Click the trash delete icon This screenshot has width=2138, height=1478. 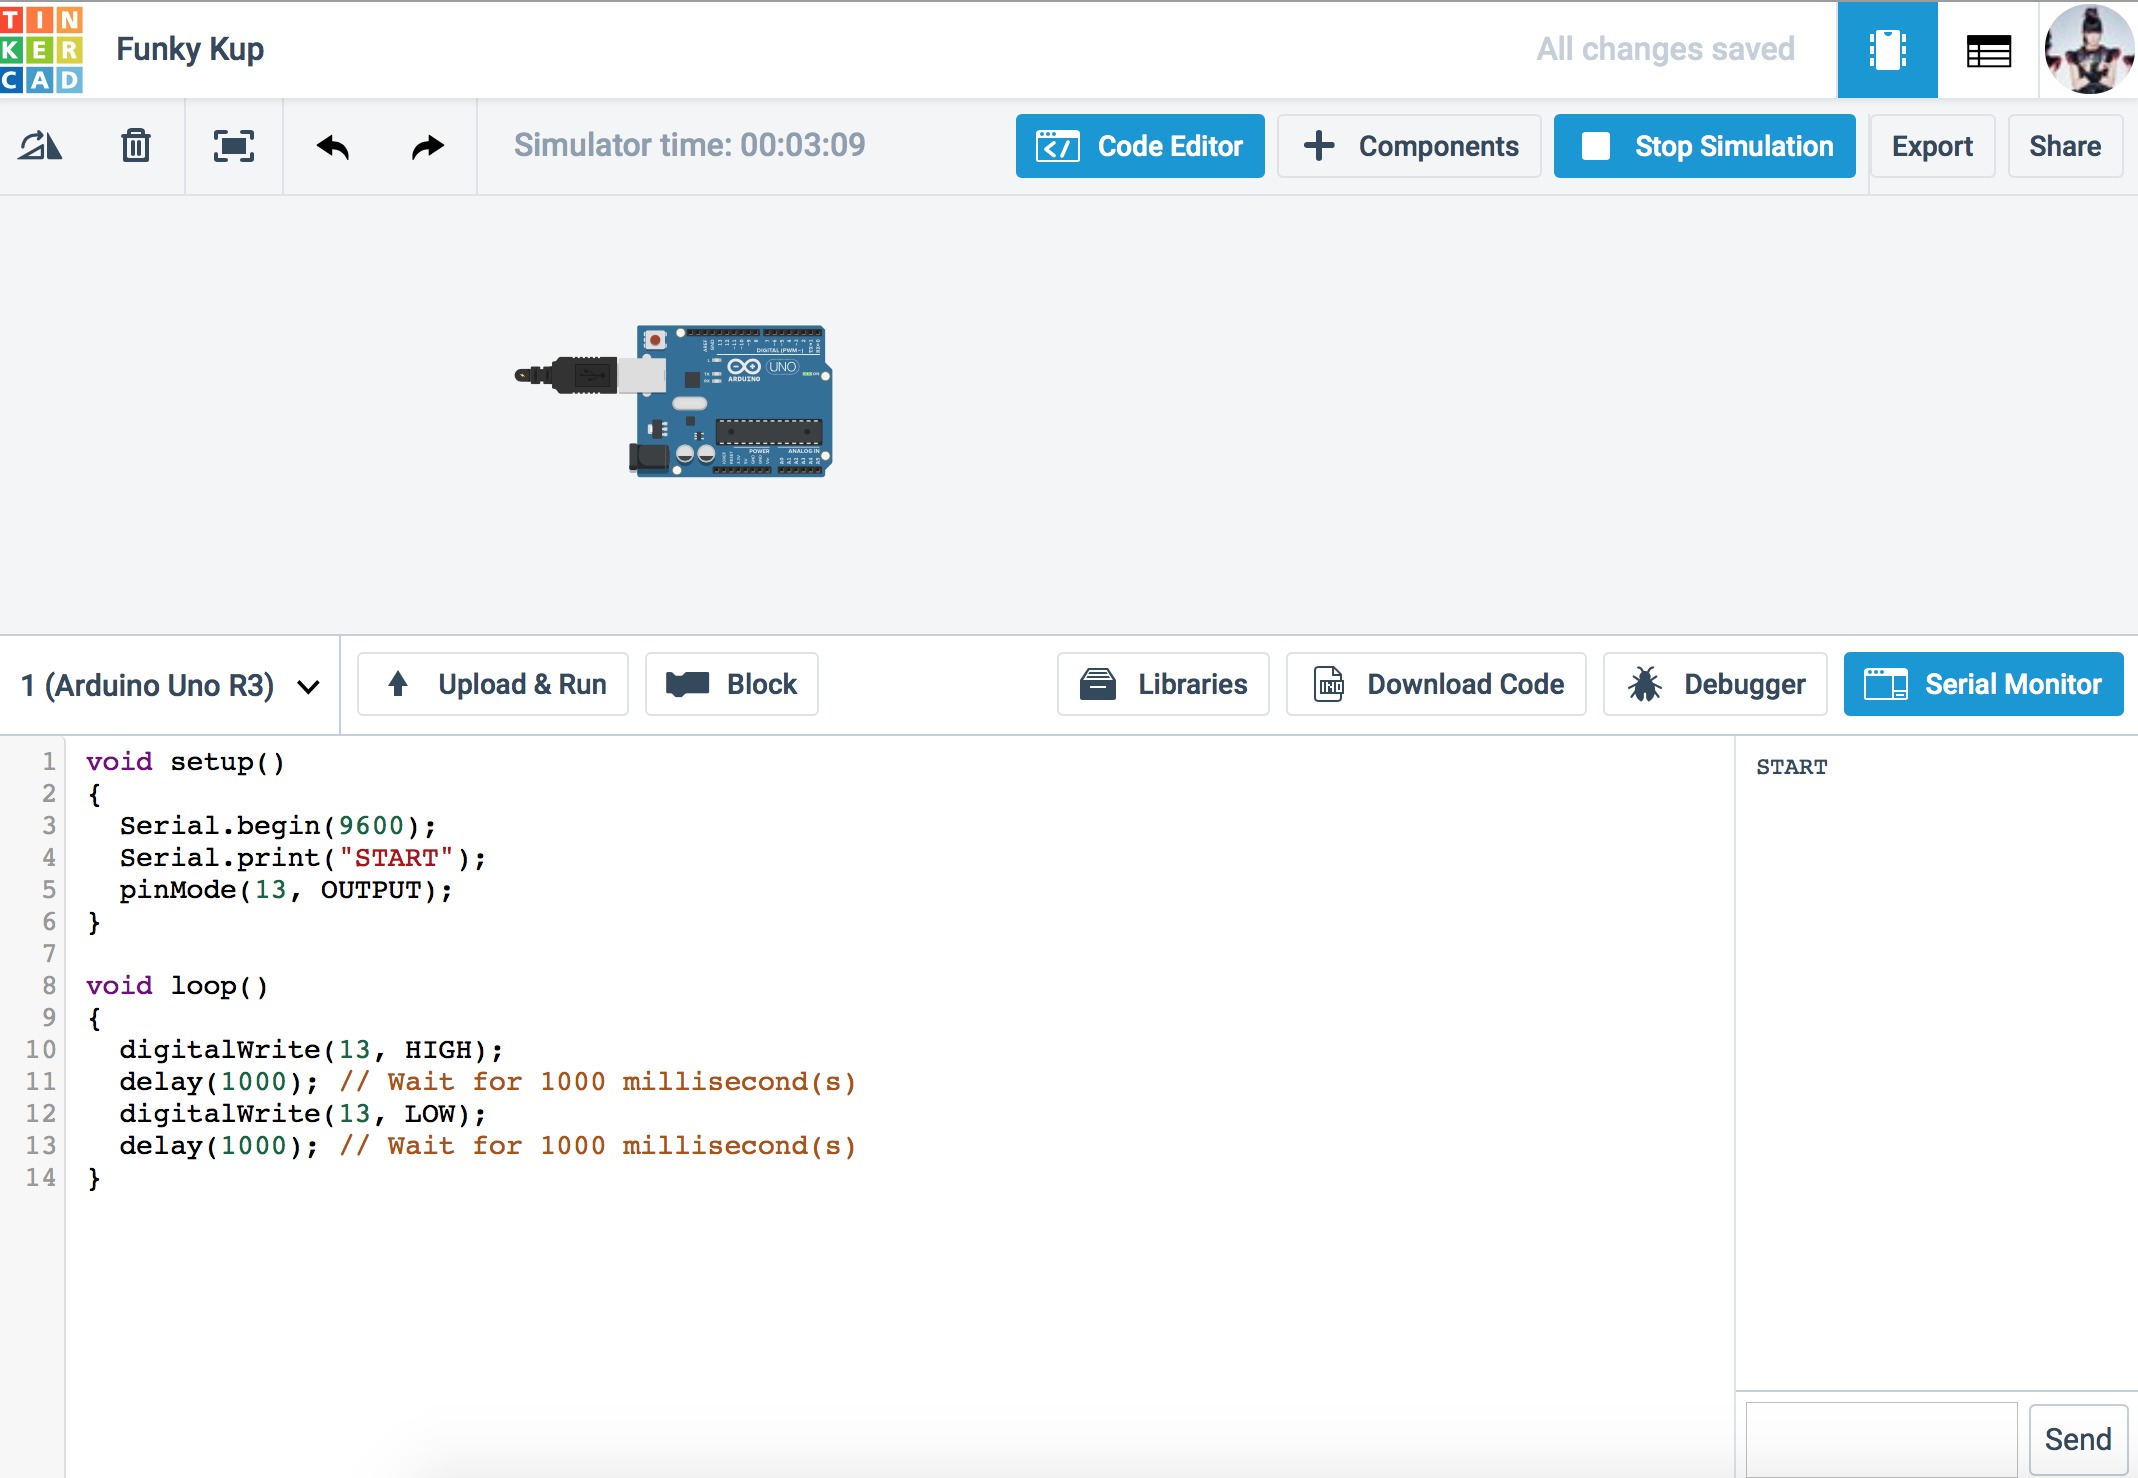(135, 147)
